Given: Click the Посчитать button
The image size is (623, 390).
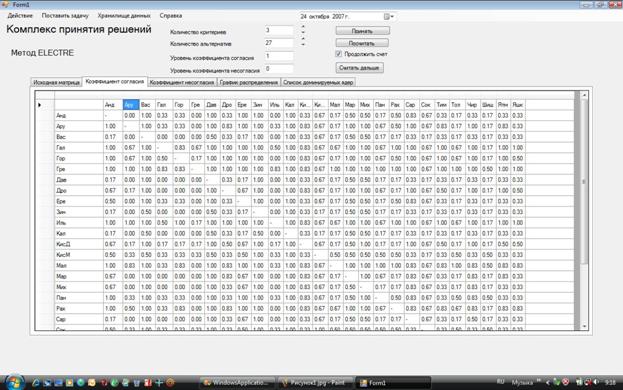Looking at the screenshot, I should coord(362,43).
